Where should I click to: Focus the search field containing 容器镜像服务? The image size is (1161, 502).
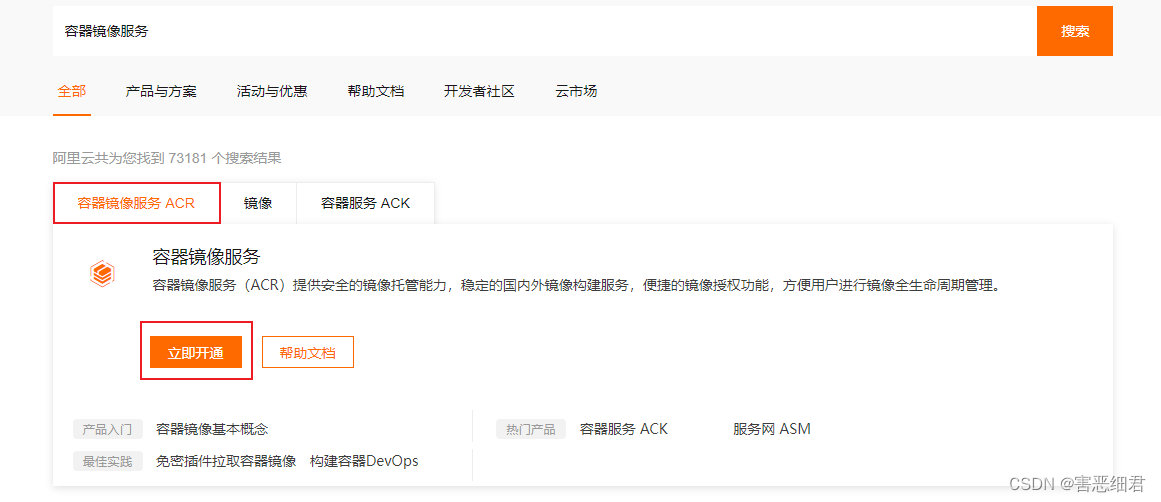[544, 31]
